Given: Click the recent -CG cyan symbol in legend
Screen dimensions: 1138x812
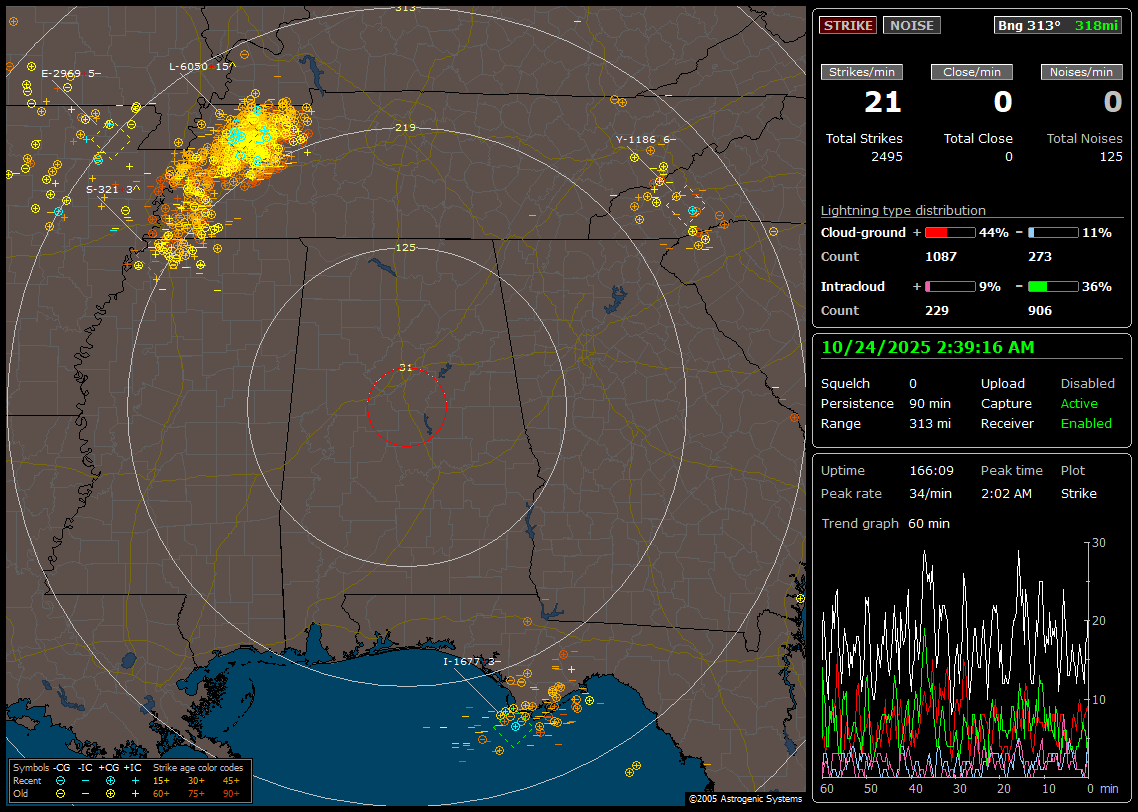Looking at the screenshot, I should [60, 780].
